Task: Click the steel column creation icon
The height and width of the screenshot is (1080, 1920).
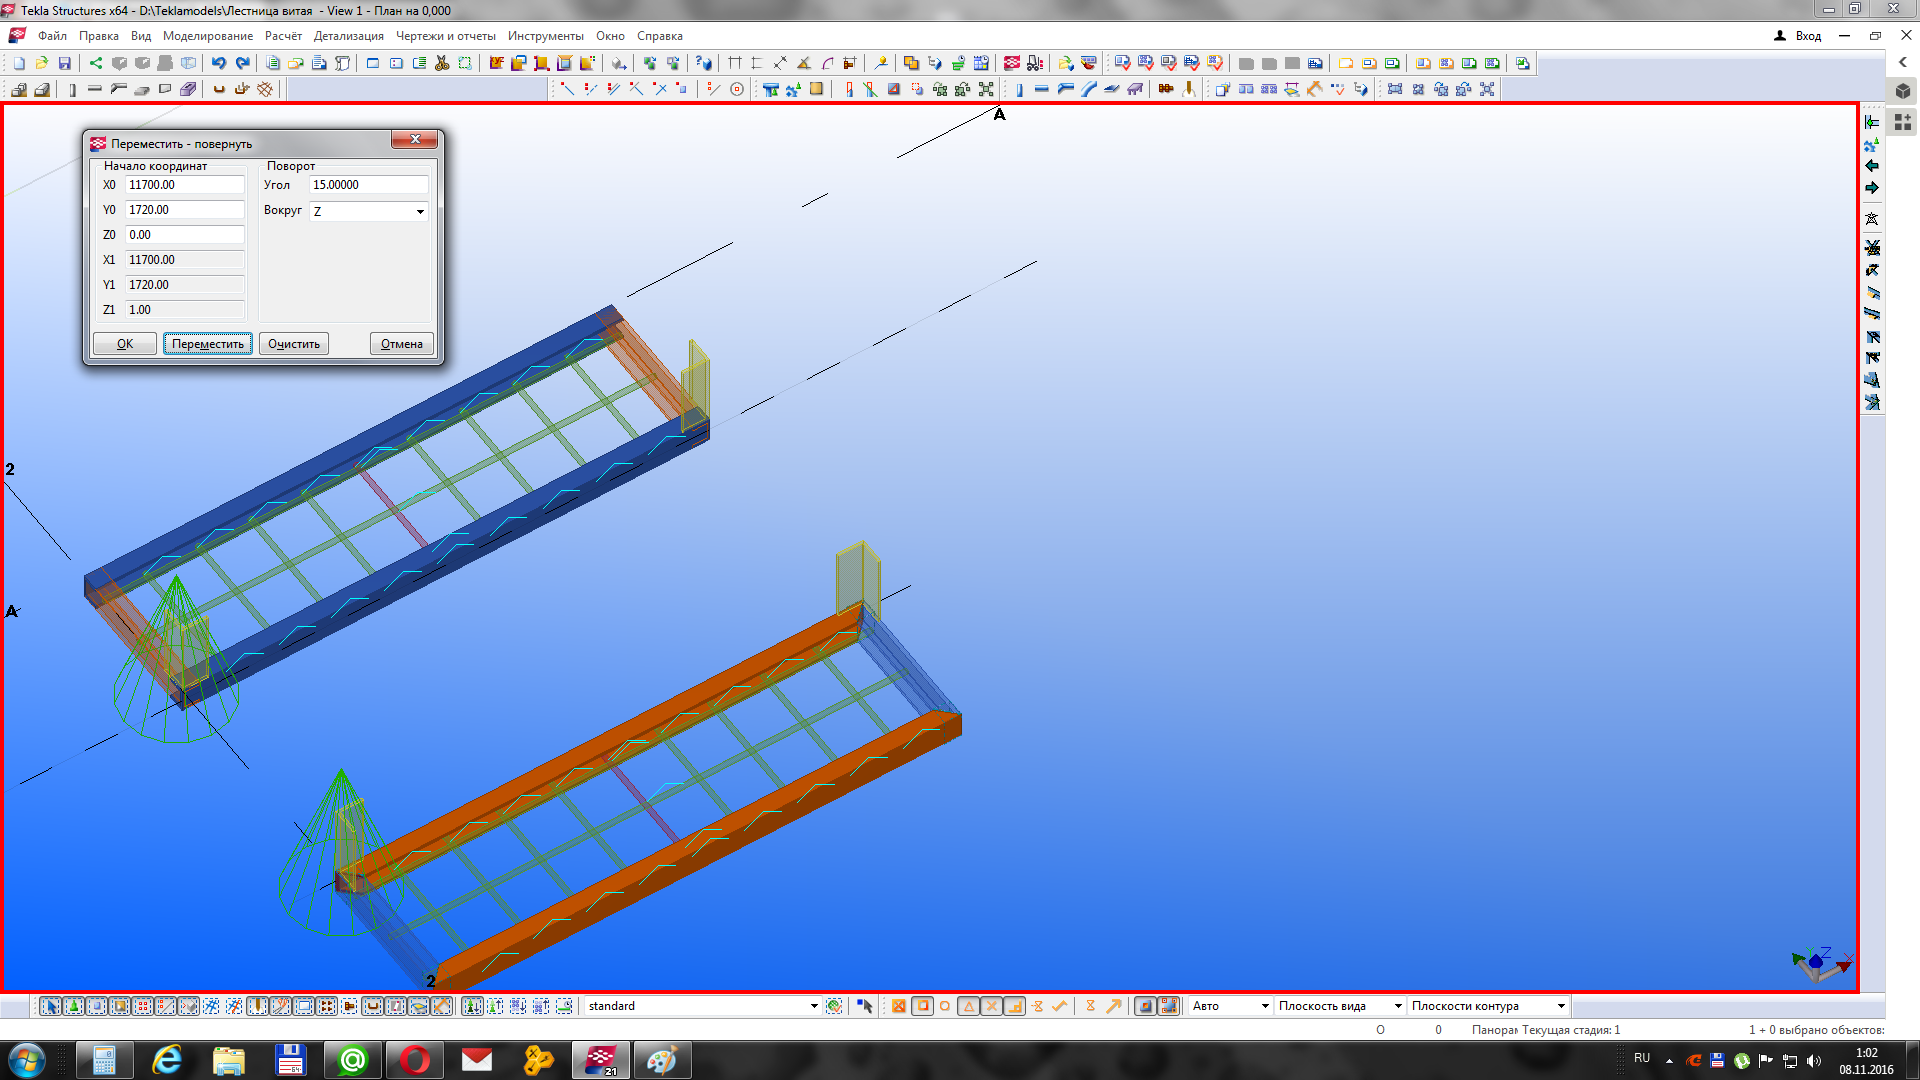Action: [72, 90]
